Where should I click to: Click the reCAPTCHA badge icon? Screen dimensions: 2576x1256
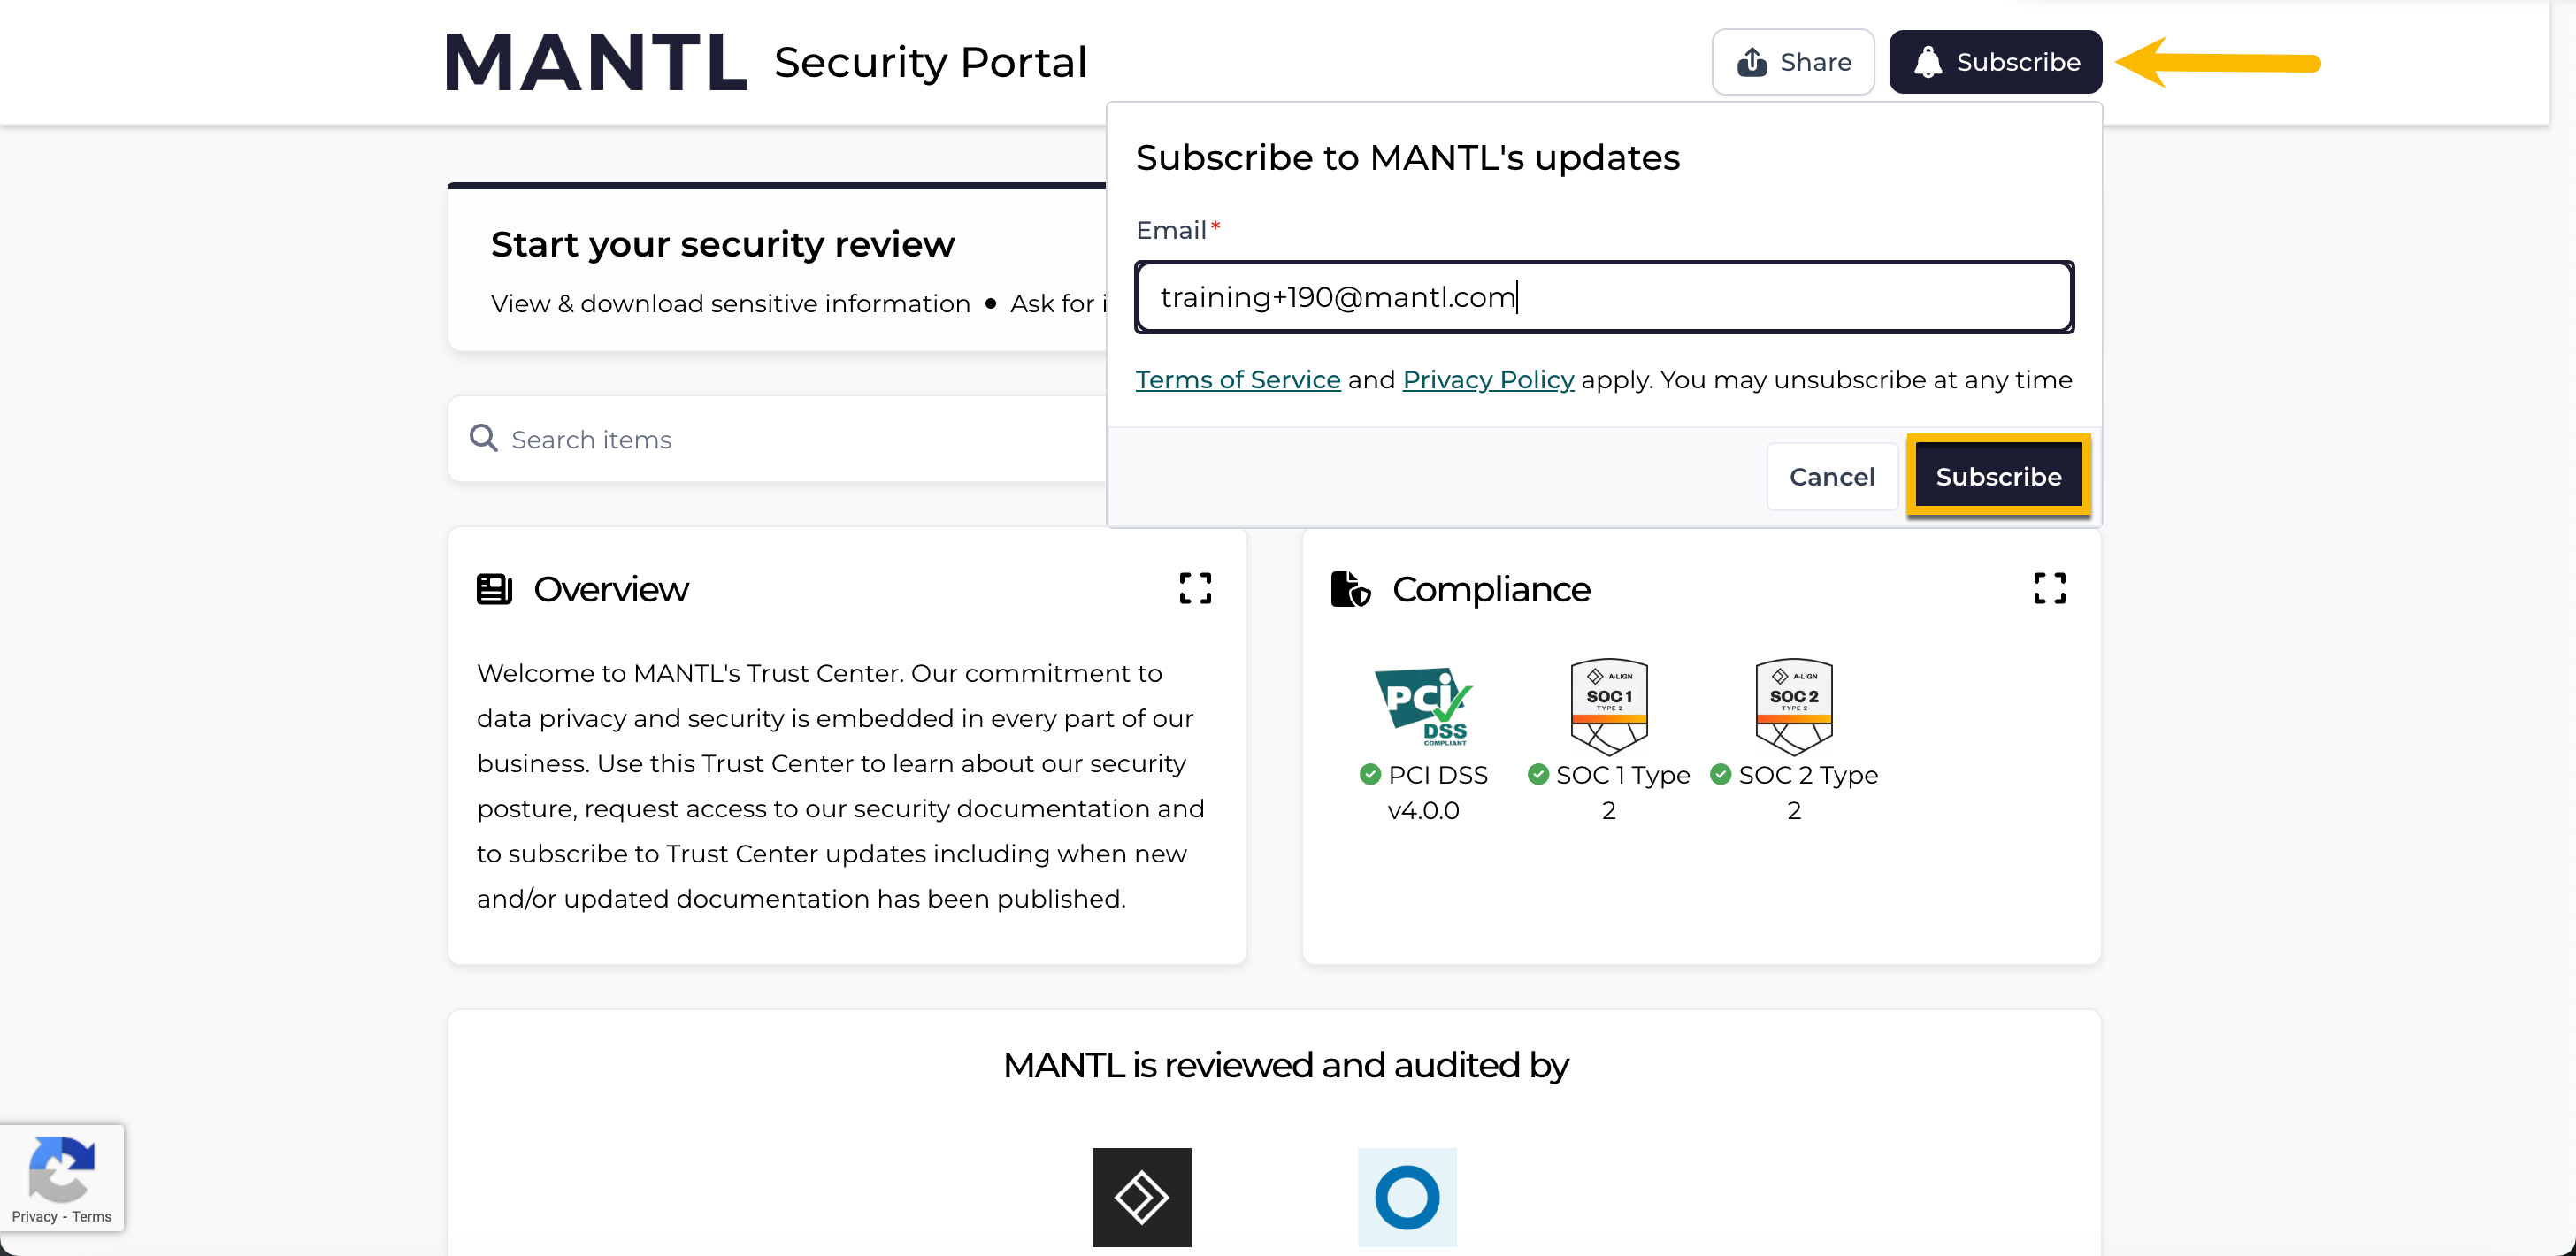(62, 1168)
